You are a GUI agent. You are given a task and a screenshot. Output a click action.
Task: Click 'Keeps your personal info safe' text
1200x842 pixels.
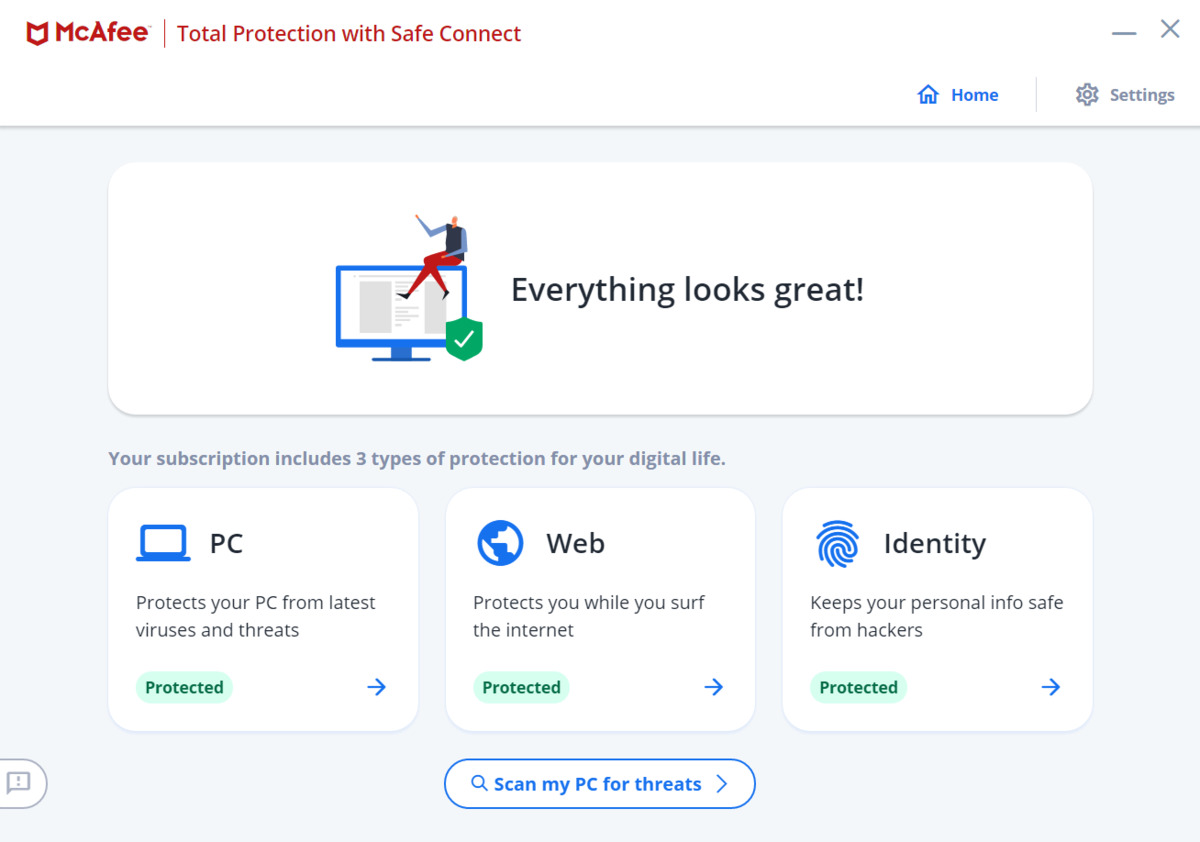tap(936, 616)
